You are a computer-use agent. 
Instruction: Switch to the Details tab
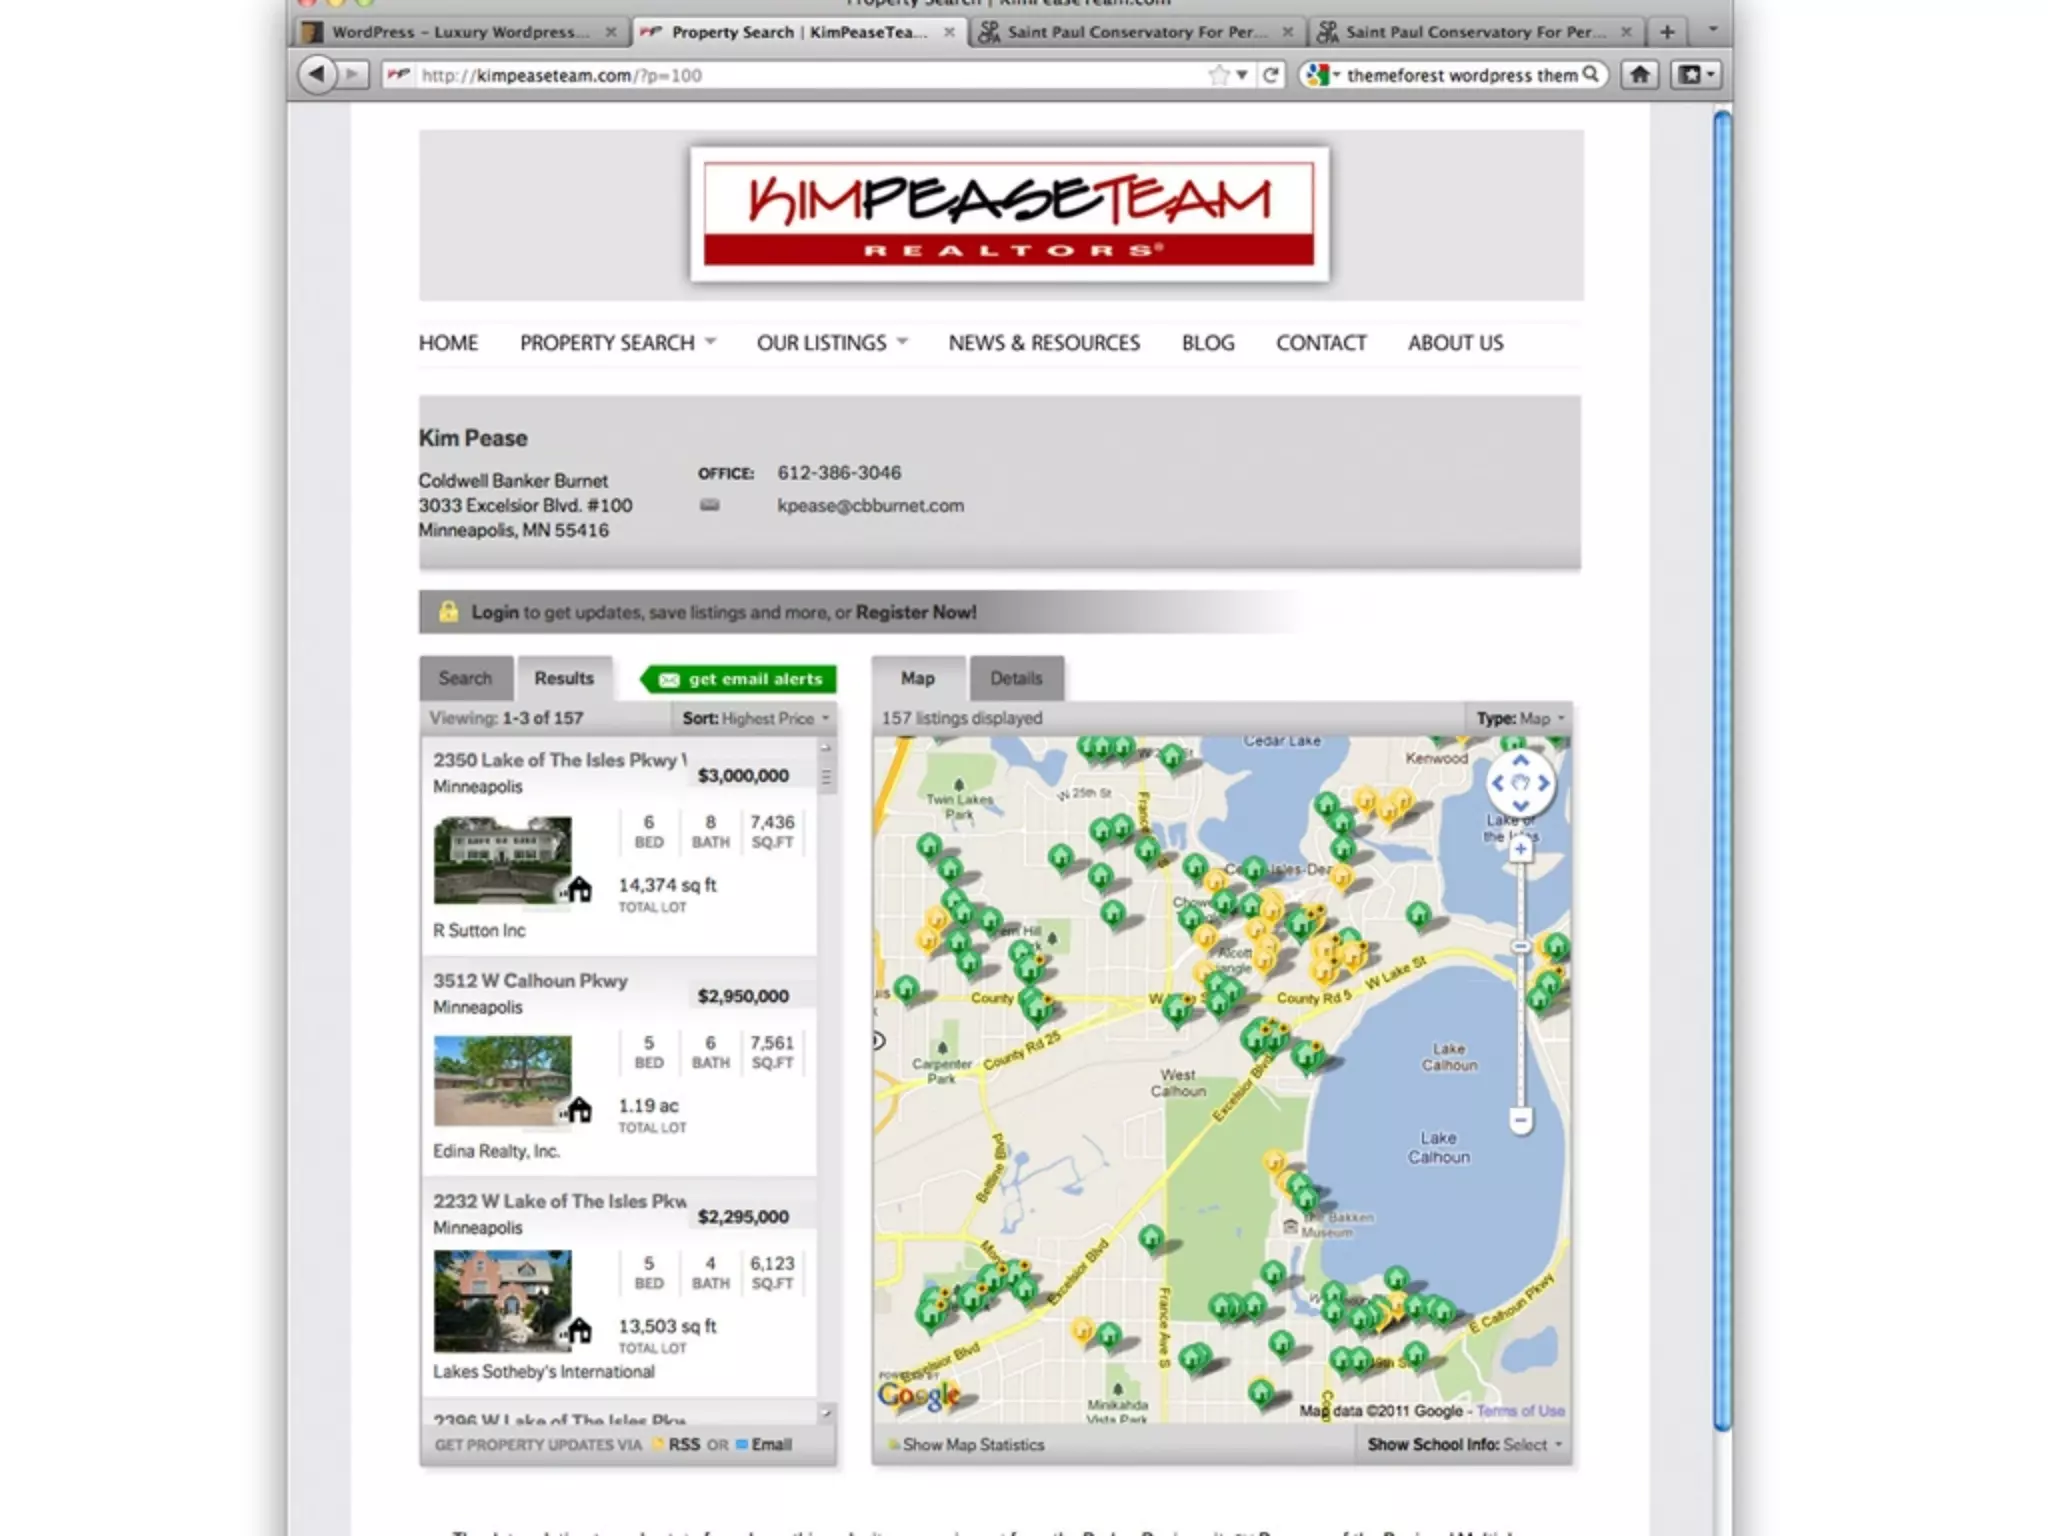1016,678
